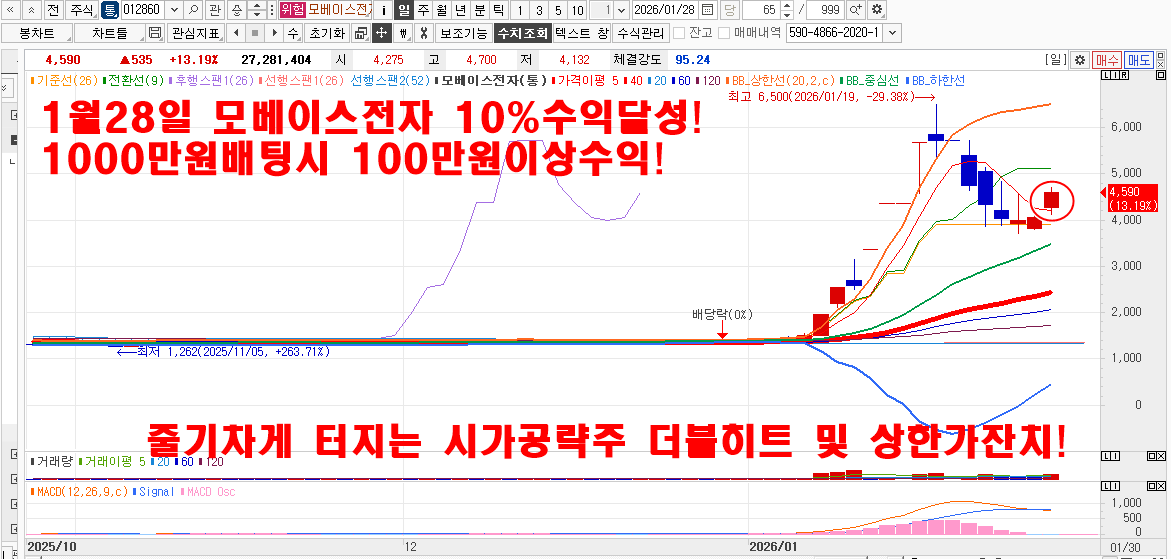
Task: Click the red 매수 buy button
Action: coord(1106,60)
